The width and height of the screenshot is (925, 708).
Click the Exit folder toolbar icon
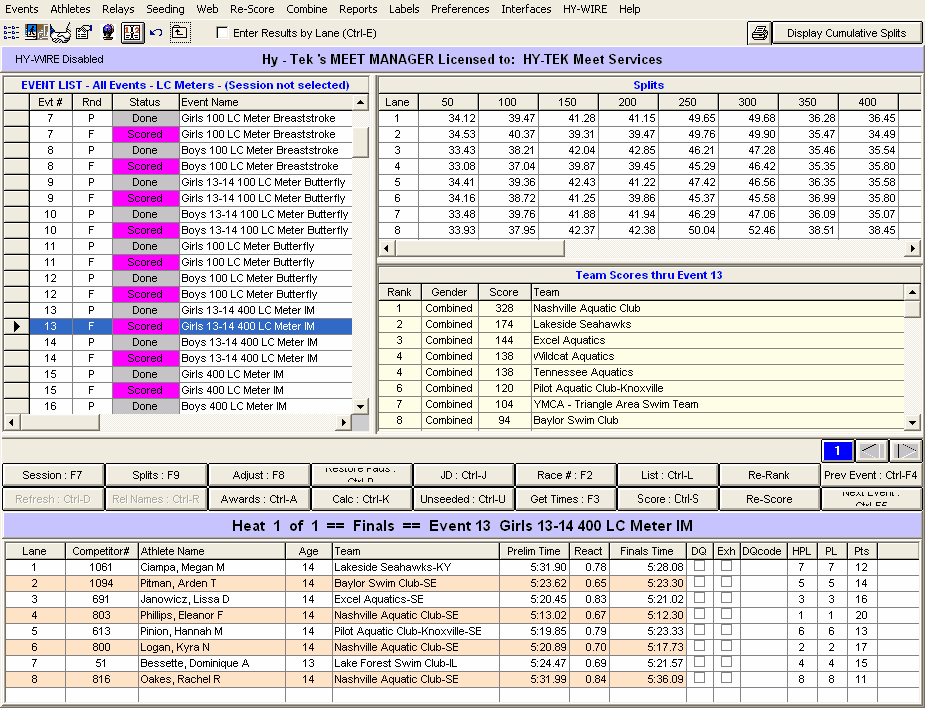(x=178, y=32)
